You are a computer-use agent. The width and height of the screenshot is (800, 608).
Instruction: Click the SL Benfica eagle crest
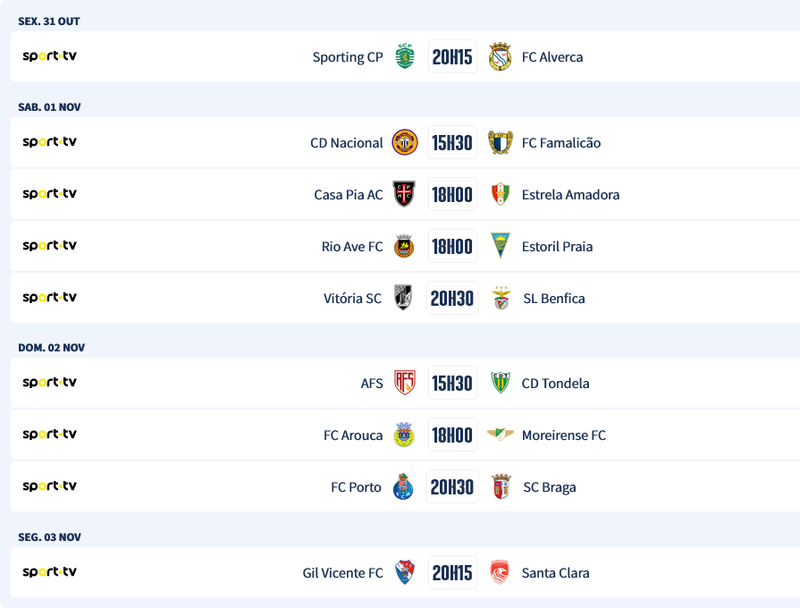point(500,298)
